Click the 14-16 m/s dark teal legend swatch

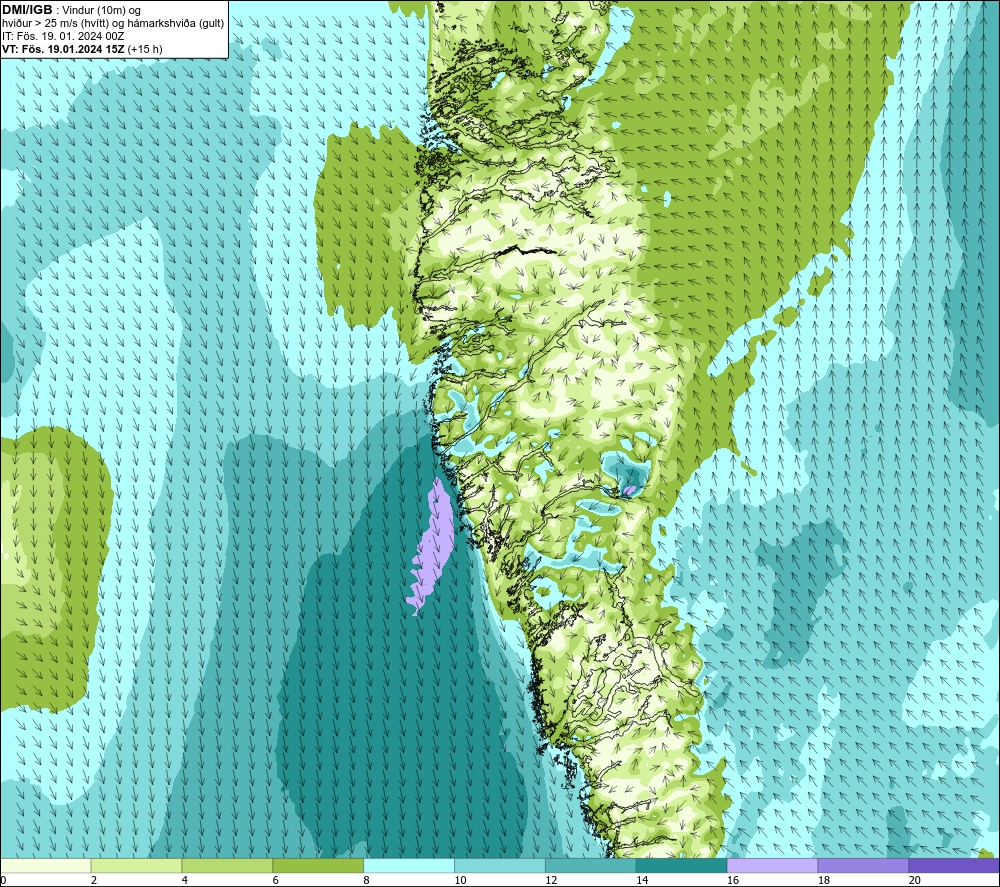pos(681,865)
